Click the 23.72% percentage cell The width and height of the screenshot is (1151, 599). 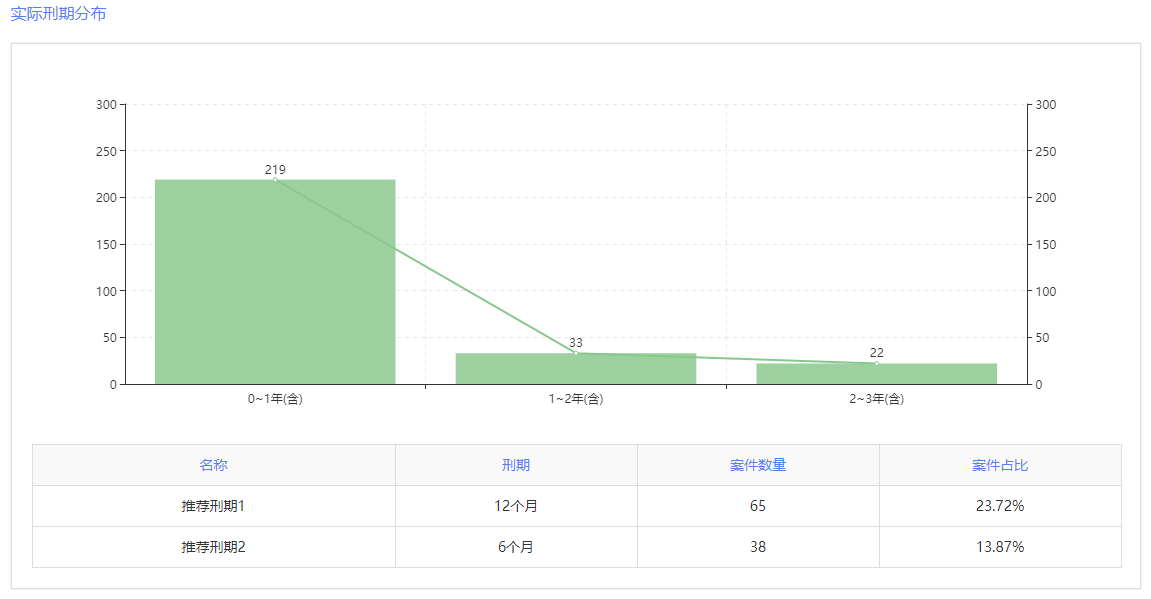tap(1000, 506)
